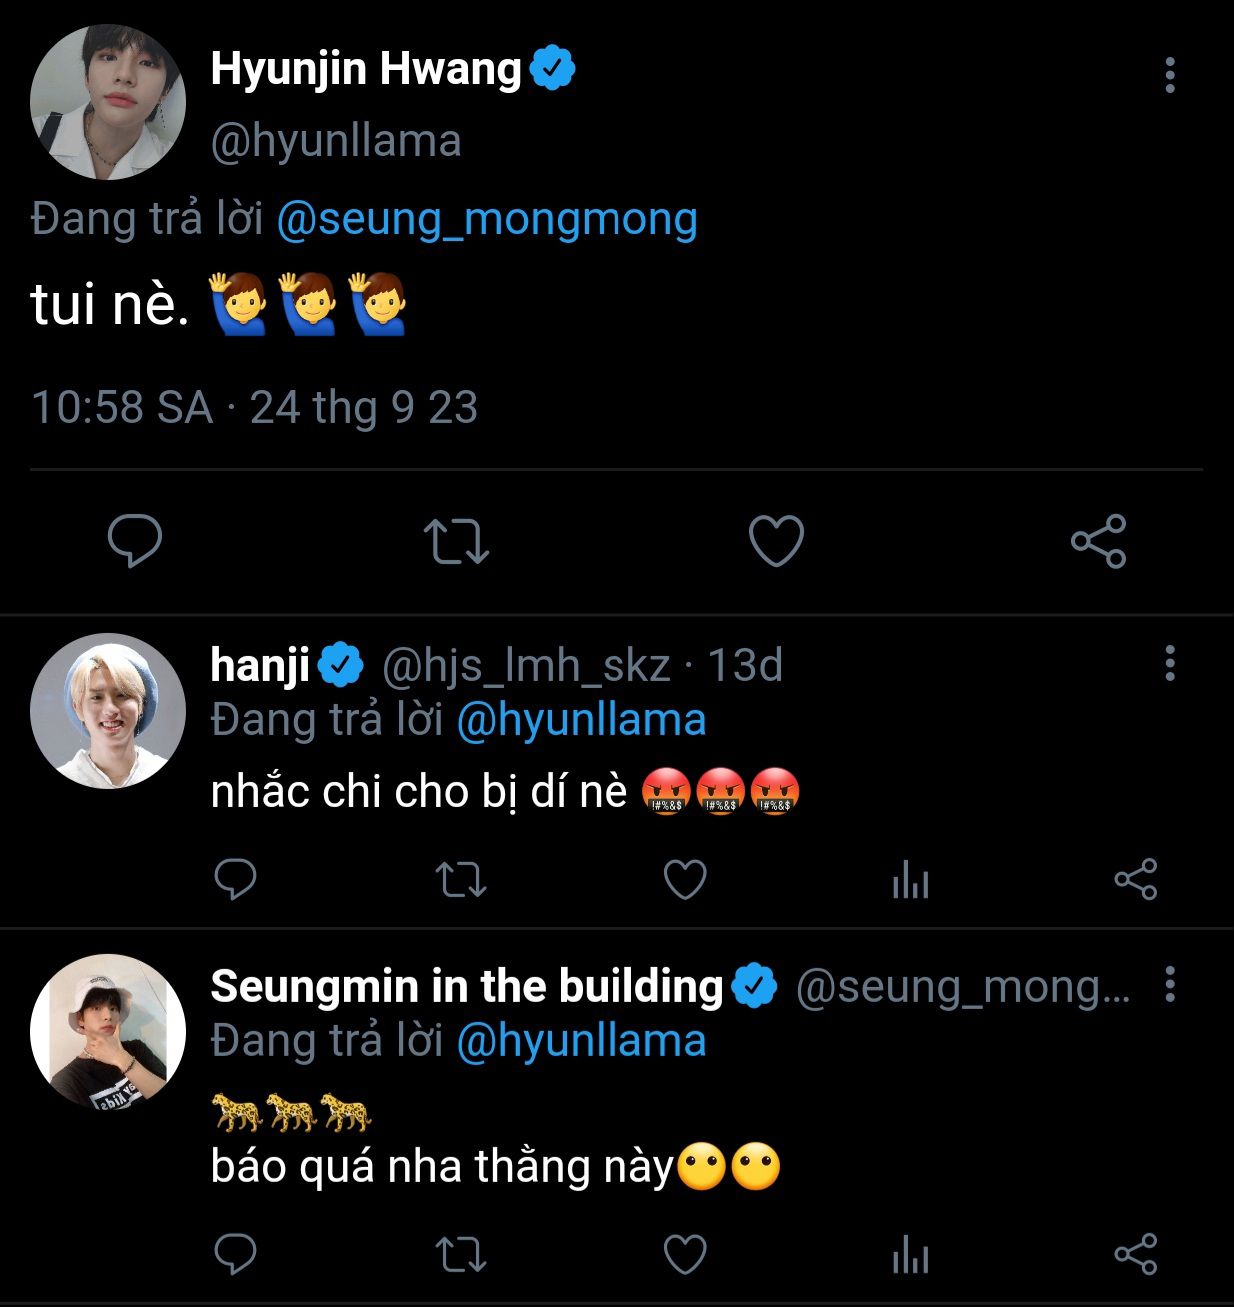Open hanji's profile avatar

tap(108, 710)
